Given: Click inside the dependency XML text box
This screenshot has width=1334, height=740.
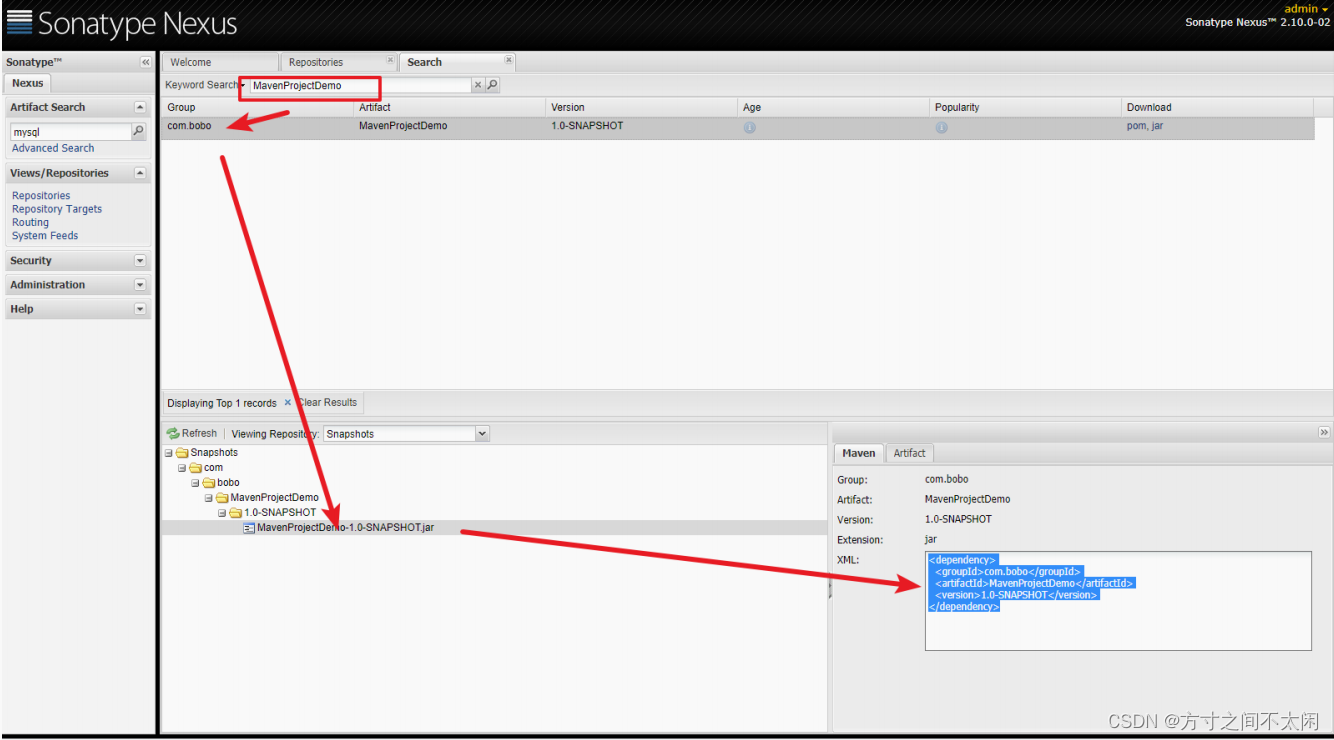Looking at the screenshot, I should (1118, 601).
